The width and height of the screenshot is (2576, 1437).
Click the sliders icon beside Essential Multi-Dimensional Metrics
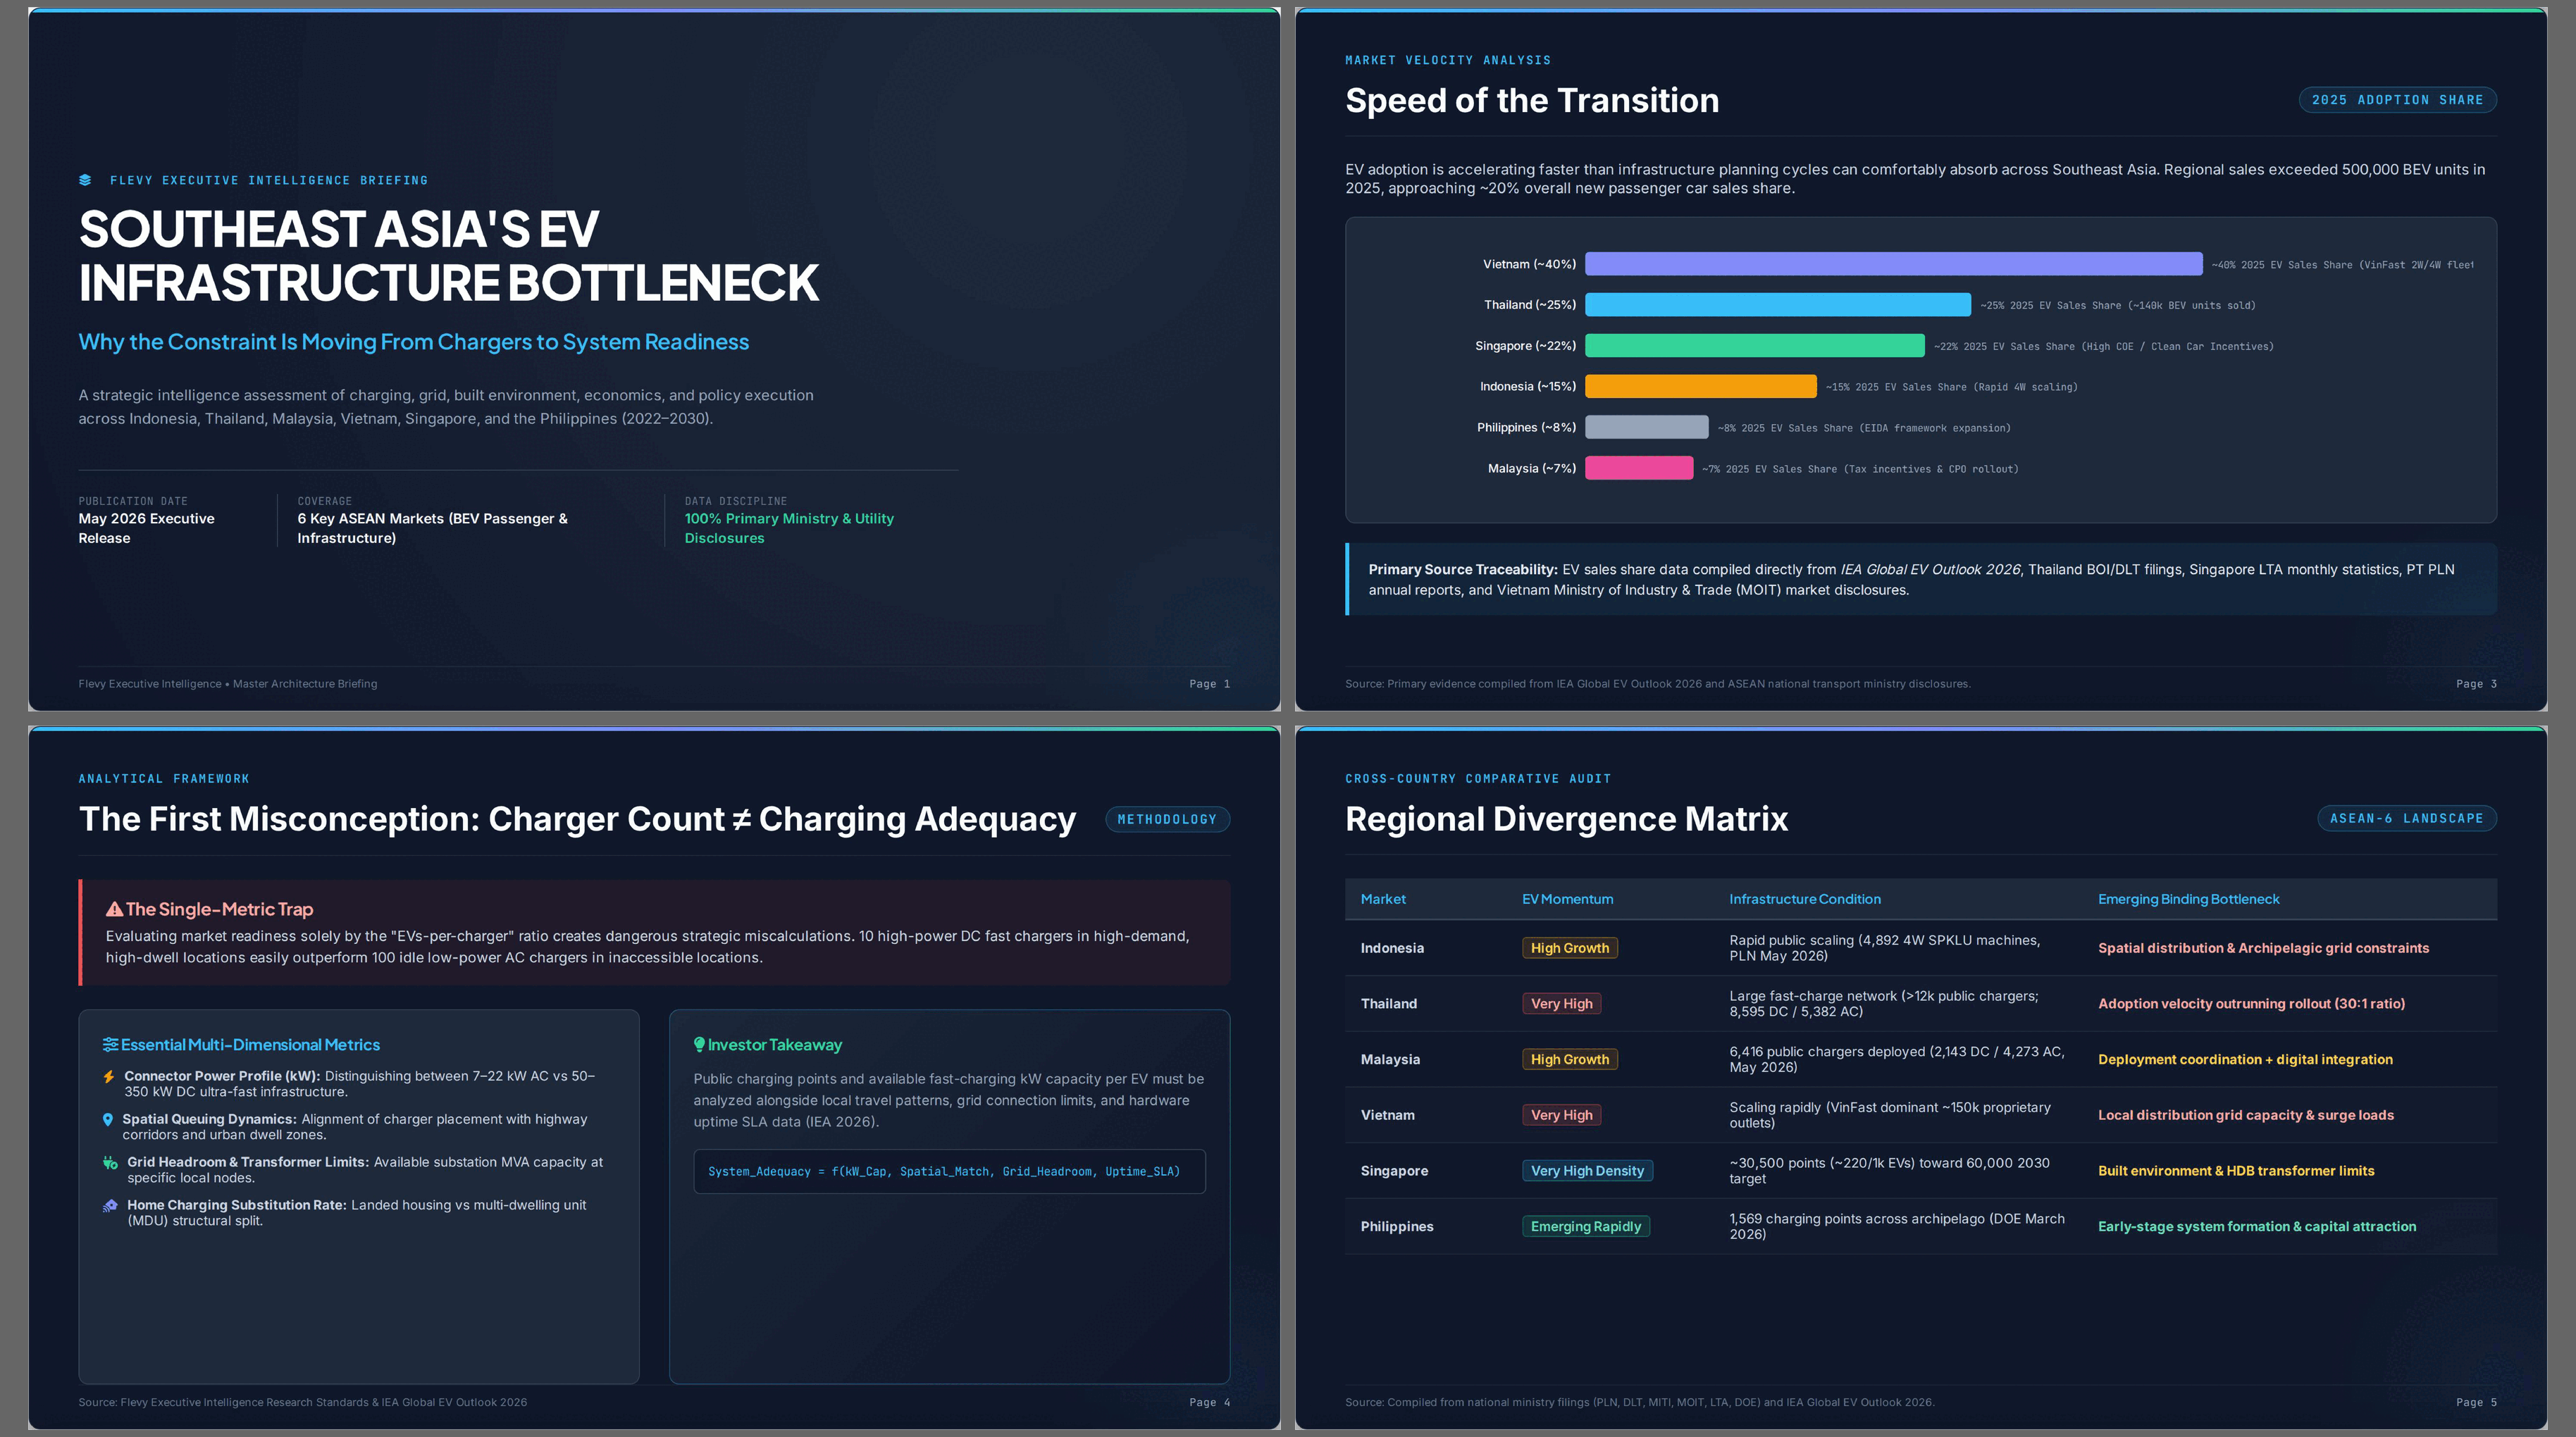point(110,1045)
